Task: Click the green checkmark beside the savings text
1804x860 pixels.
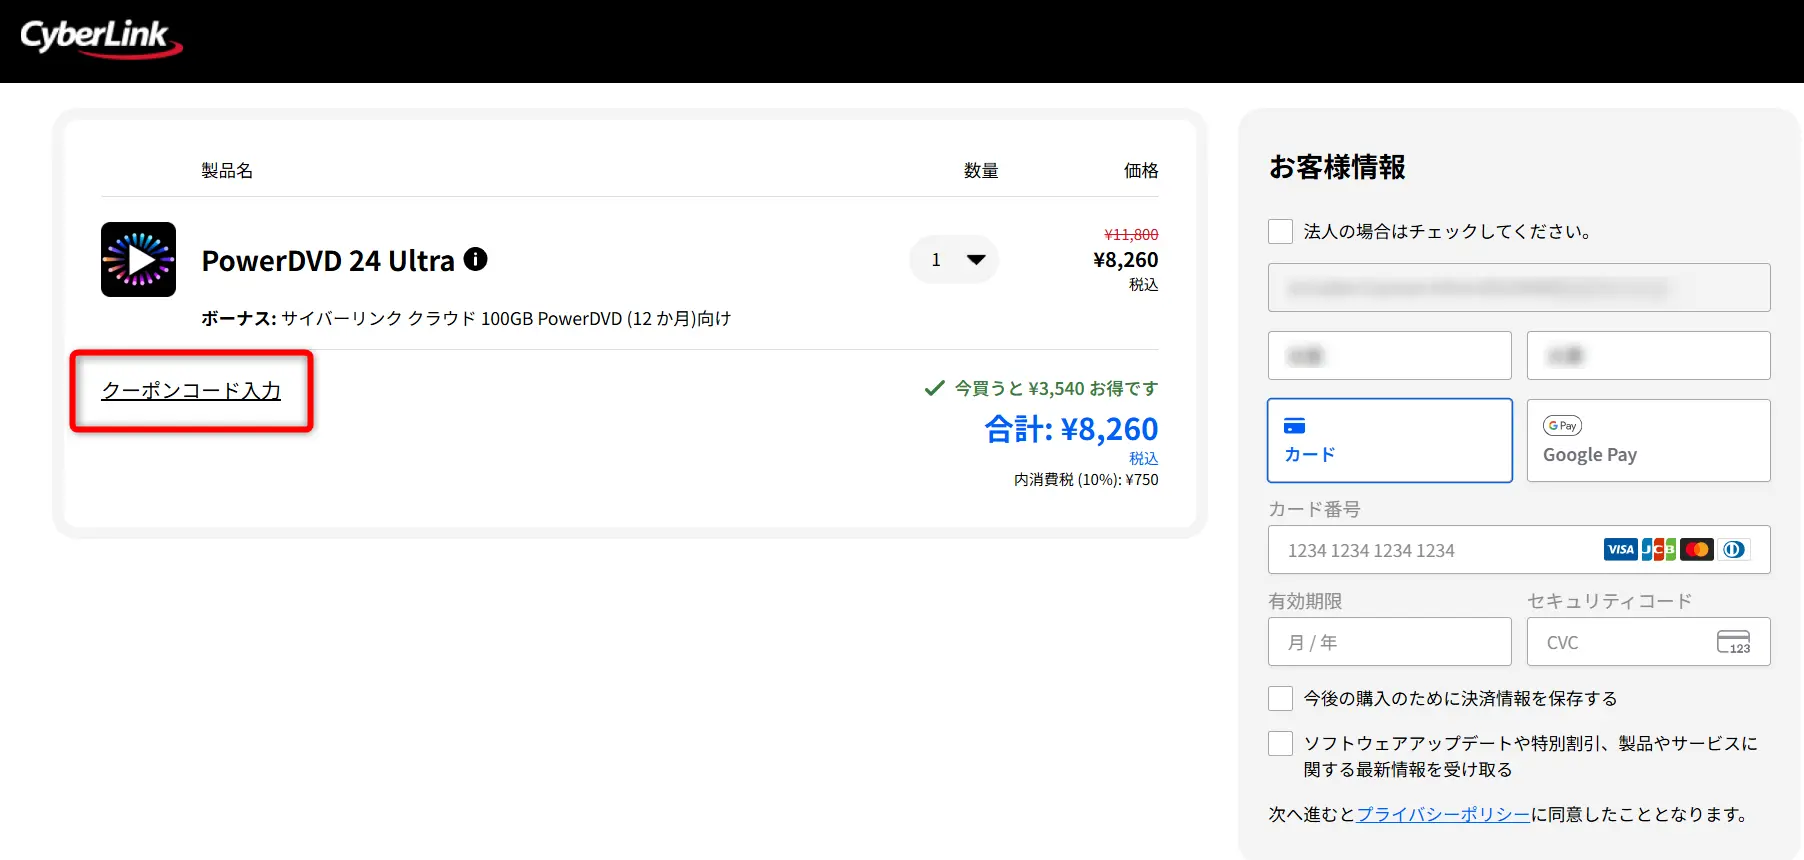Action: tap(935, 388)
